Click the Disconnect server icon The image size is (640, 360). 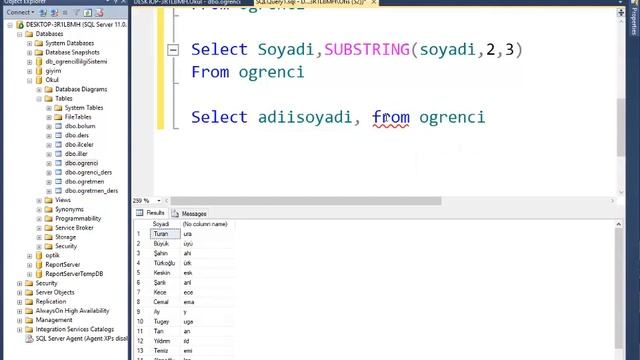[54, 13]
